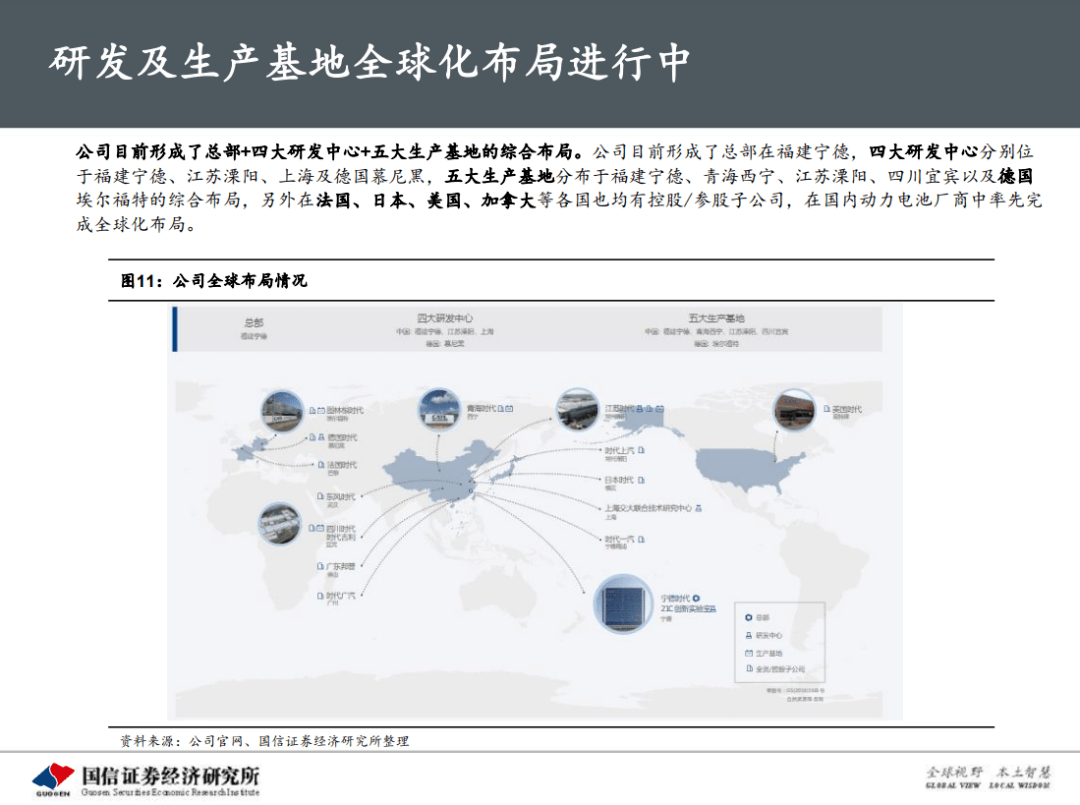Click the 时代广汽 label on the map

click(x=341, y=596)
